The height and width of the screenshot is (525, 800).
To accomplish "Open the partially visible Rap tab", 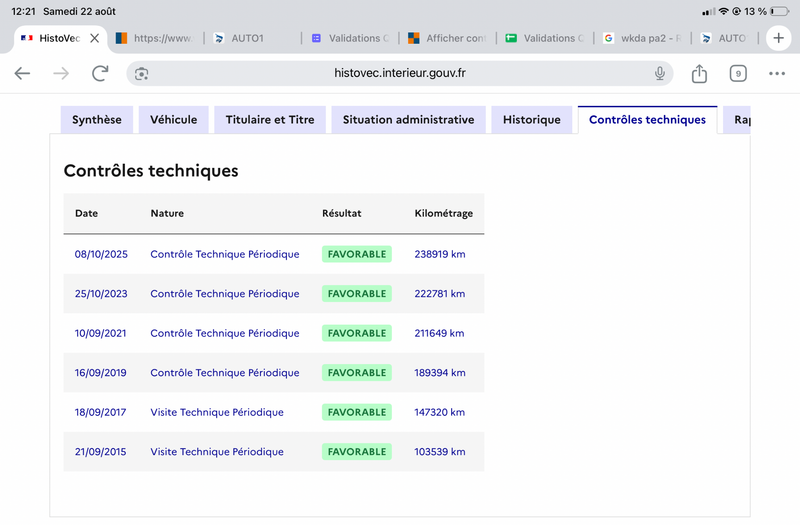I will (x=737, y=120).
